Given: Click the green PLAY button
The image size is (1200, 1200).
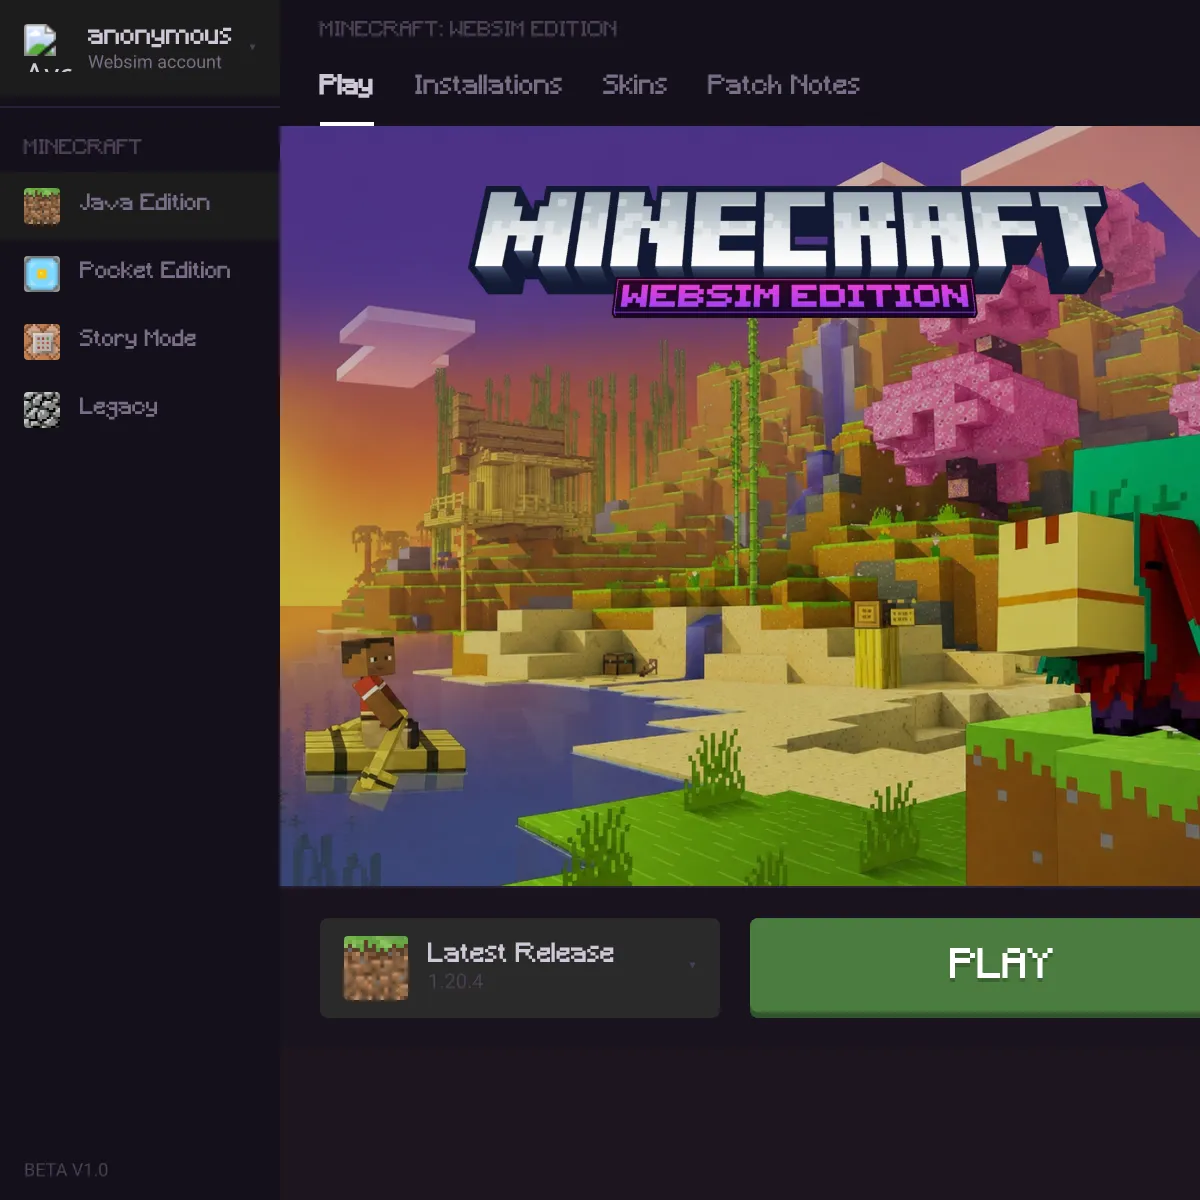Looking at the screenshot, I should tap(975, 967).
